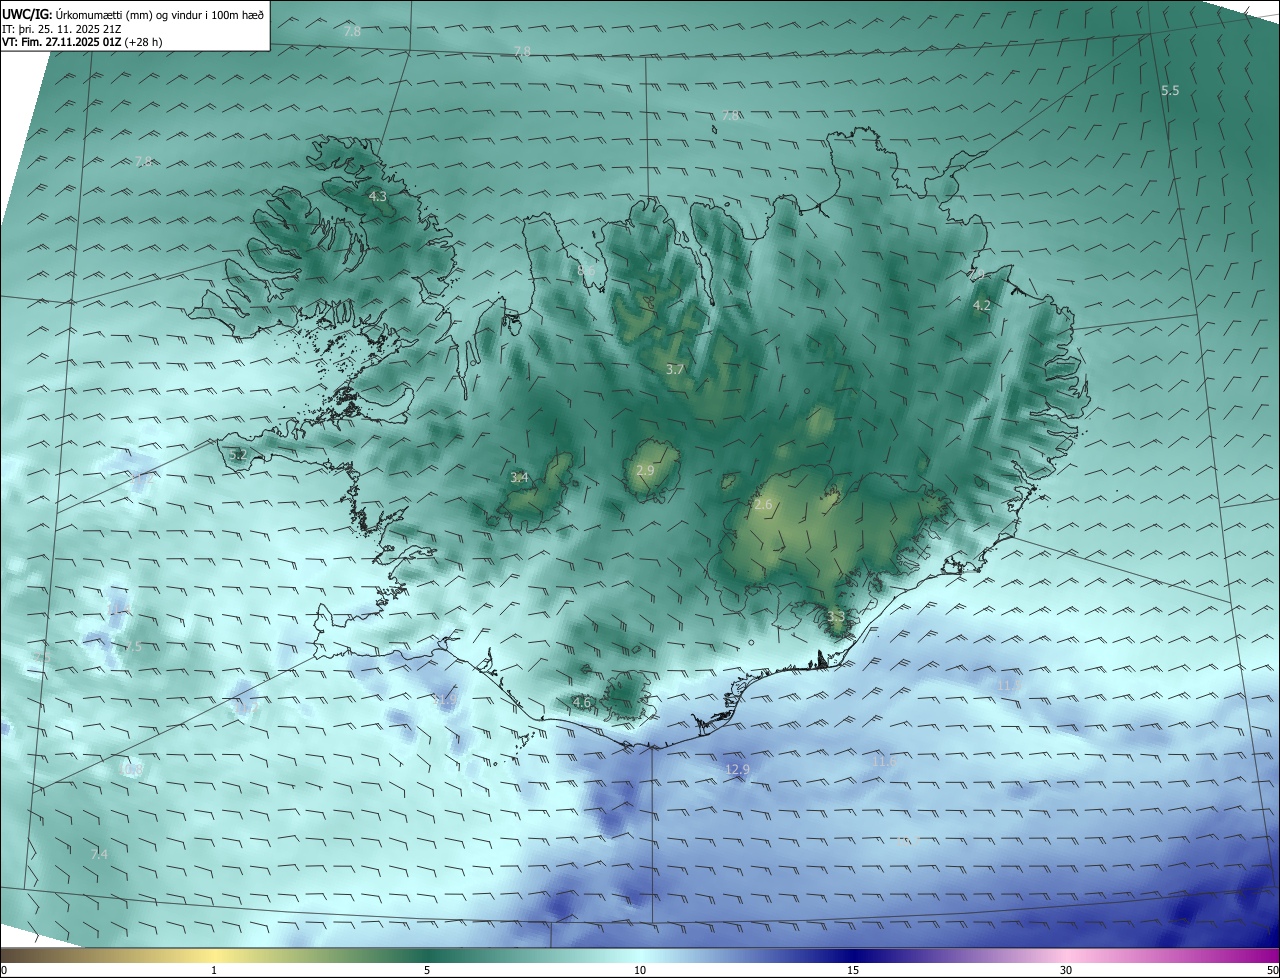Image resolution: width=1280 pixels, height=978 pixels.
Task: Click the 2.6 value label on Vatnajökull
Action: pyautogui.click(x=763, y=505)
